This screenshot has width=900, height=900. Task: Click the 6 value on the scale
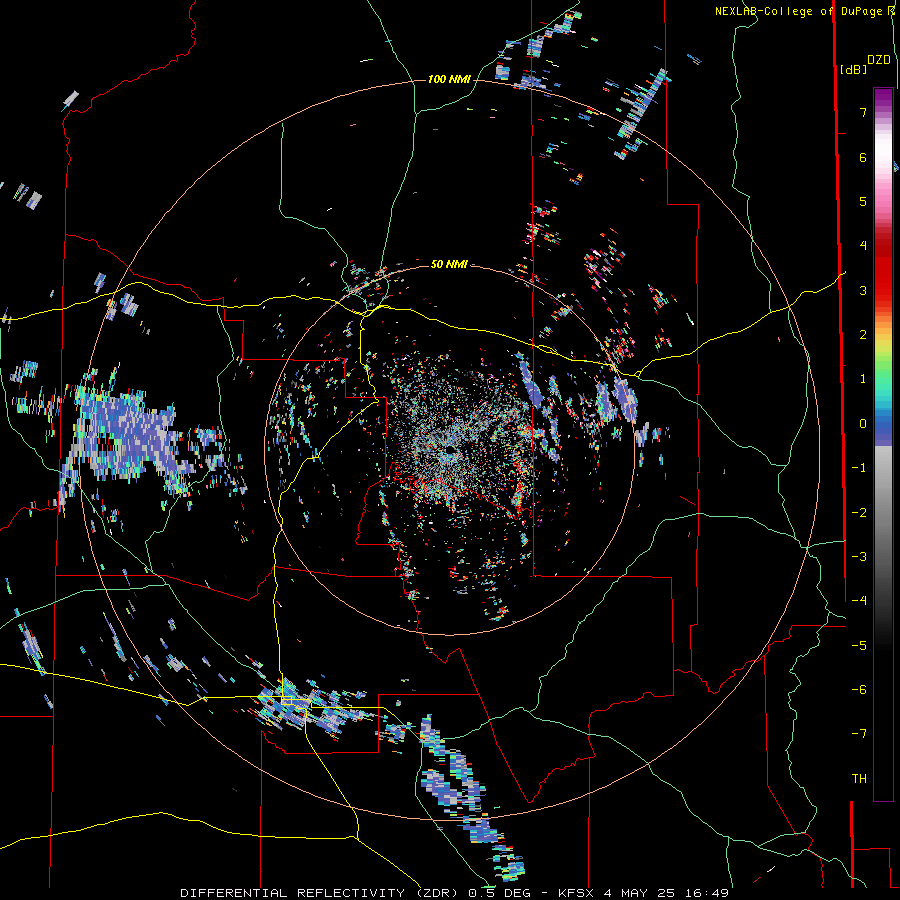tap(863, 157)
